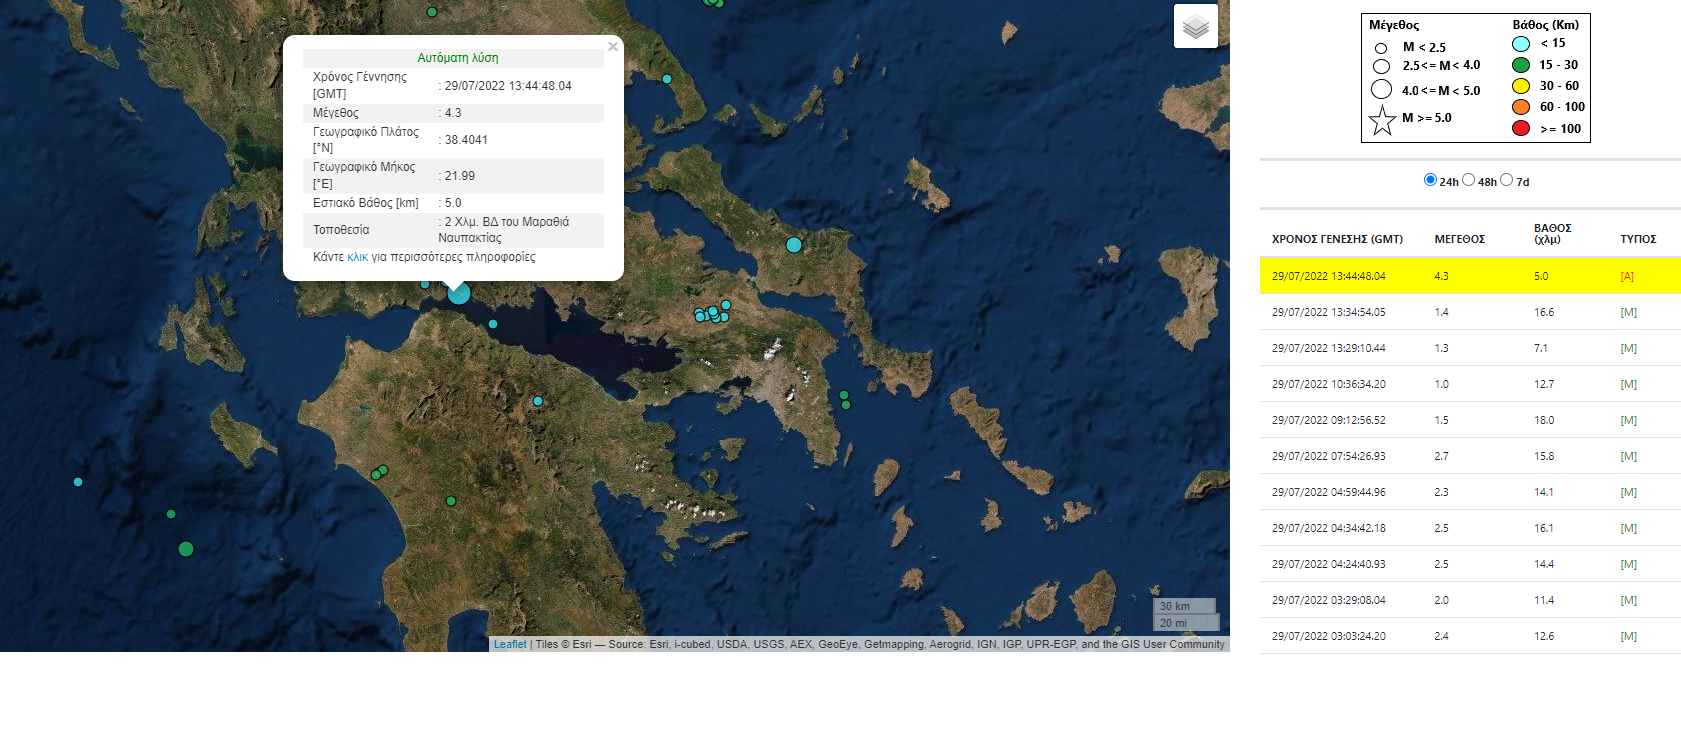Click the lone cyan marker in the far west sea

[x=78, y=482]
